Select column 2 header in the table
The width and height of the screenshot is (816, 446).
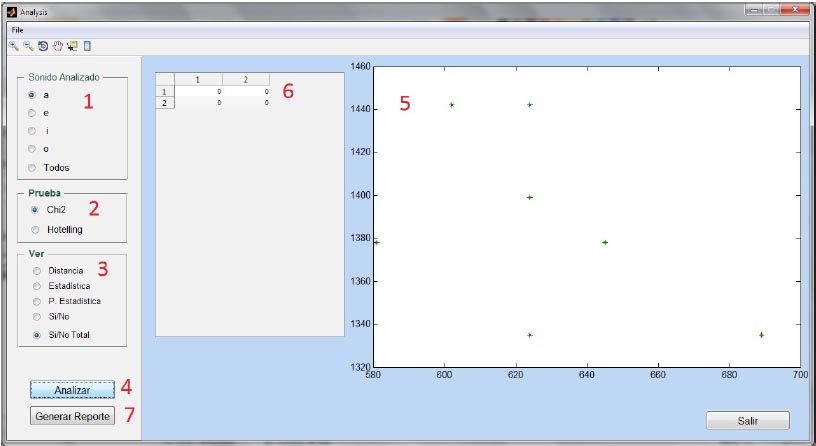pyautogui.click(x=244, y=79)
